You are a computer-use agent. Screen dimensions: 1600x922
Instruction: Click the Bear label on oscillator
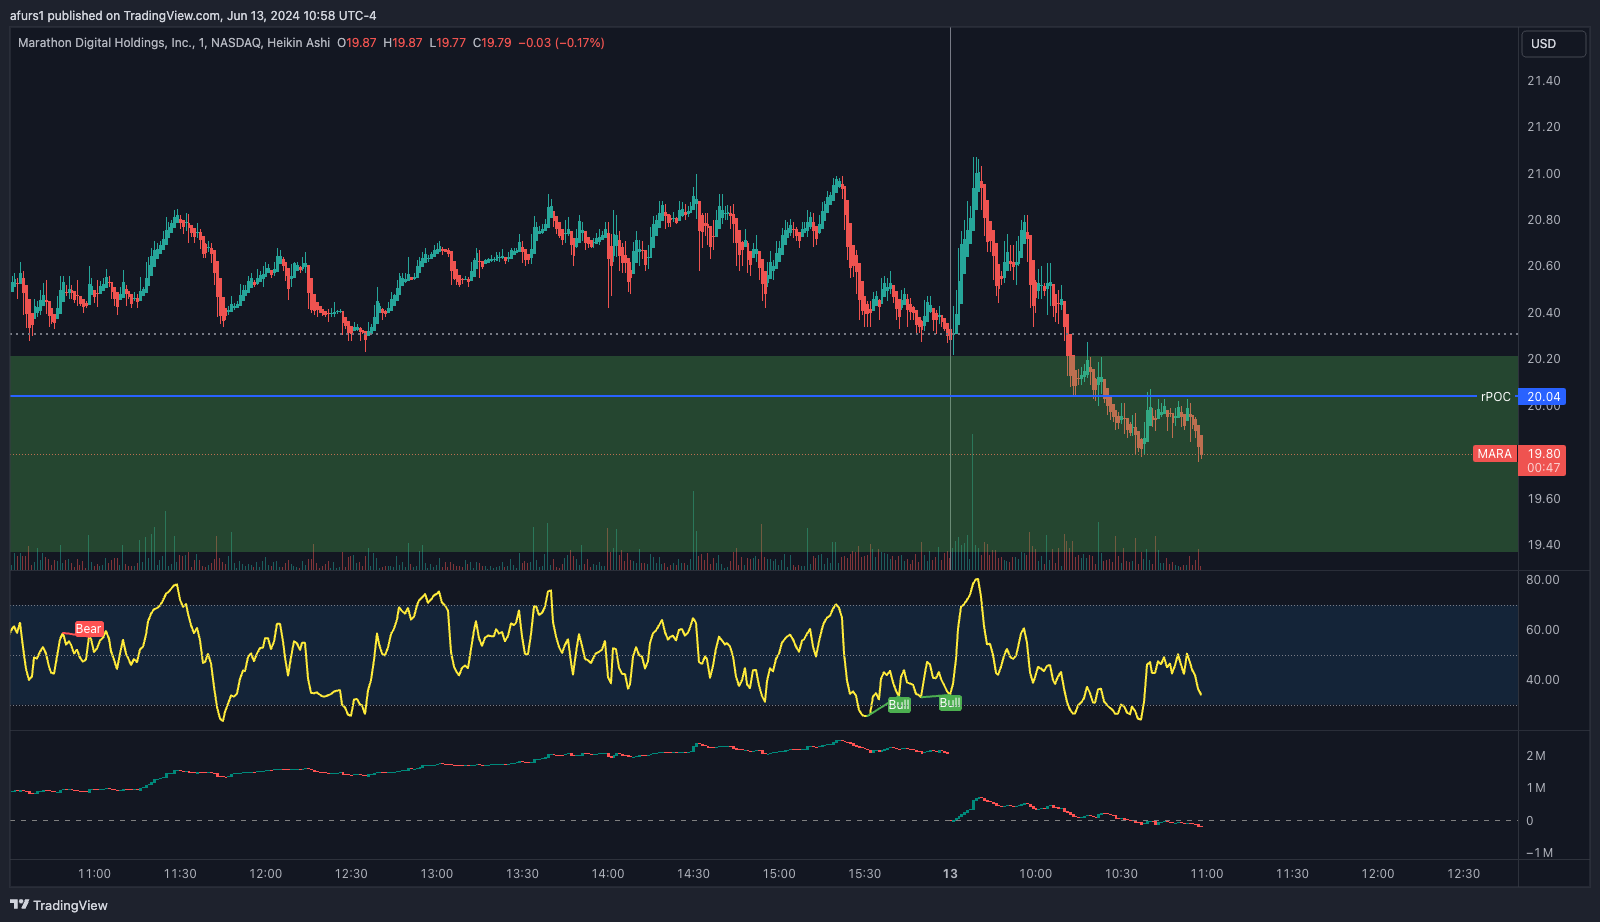point(89,629)
